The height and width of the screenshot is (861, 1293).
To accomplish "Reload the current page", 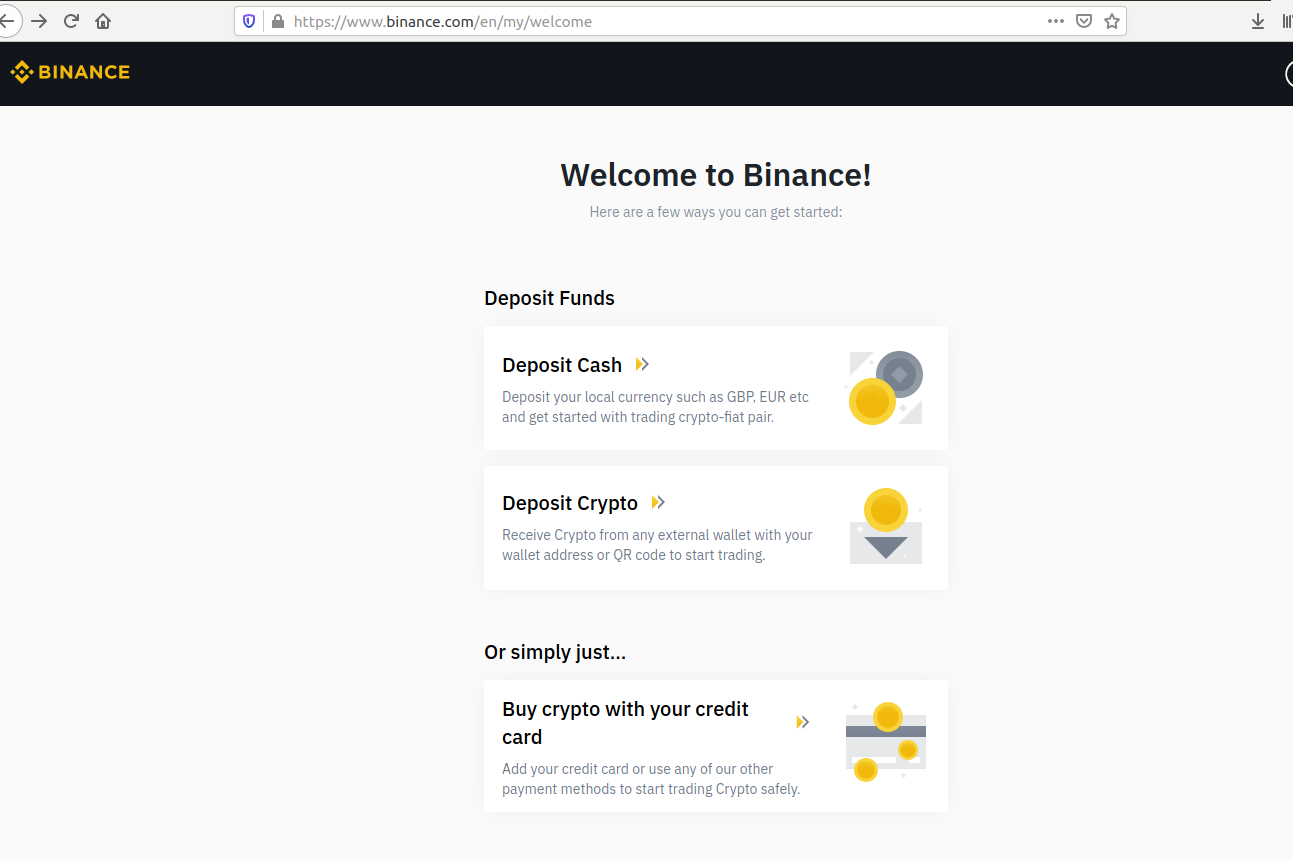I will (x=71, y=21).
